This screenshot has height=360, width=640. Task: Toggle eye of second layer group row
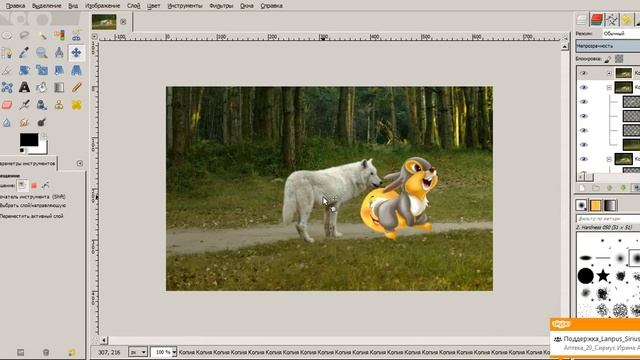click(584, 88)
